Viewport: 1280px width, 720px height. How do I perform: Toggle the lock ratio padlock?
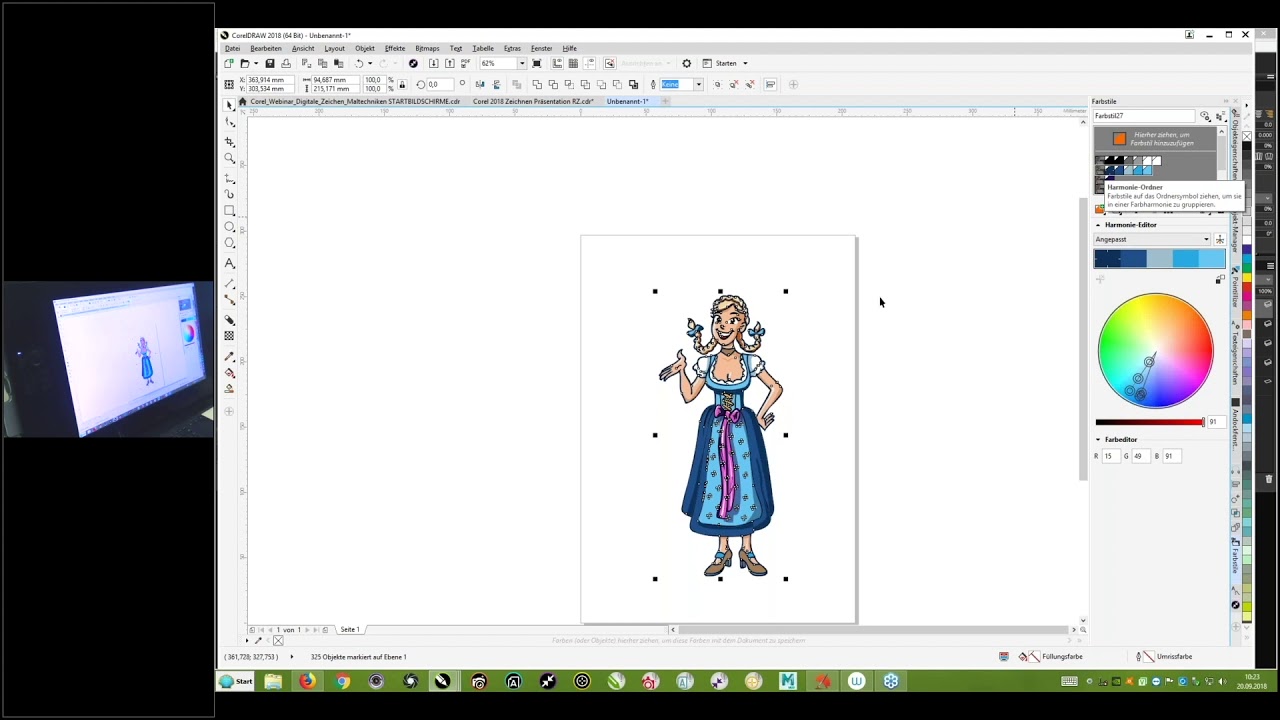point(402,84)
